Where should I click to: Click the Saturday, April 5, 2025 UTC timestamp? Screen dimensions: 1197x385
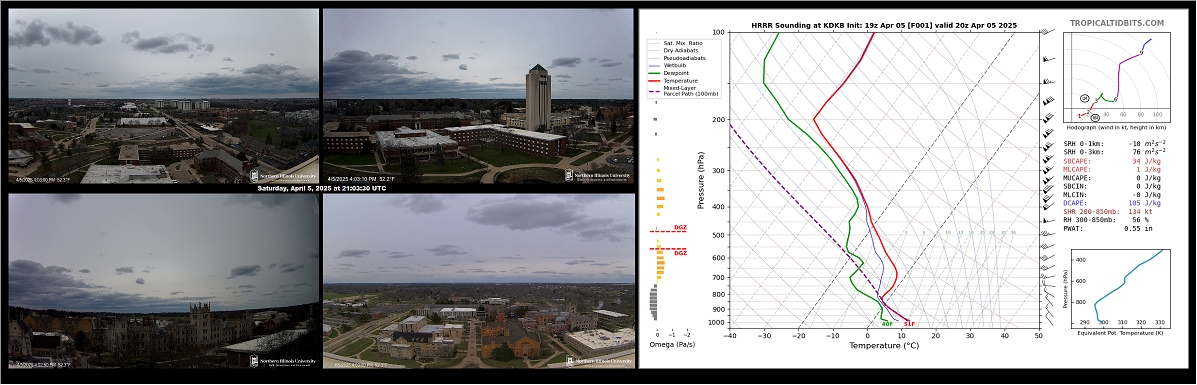(x=321, y=188)
